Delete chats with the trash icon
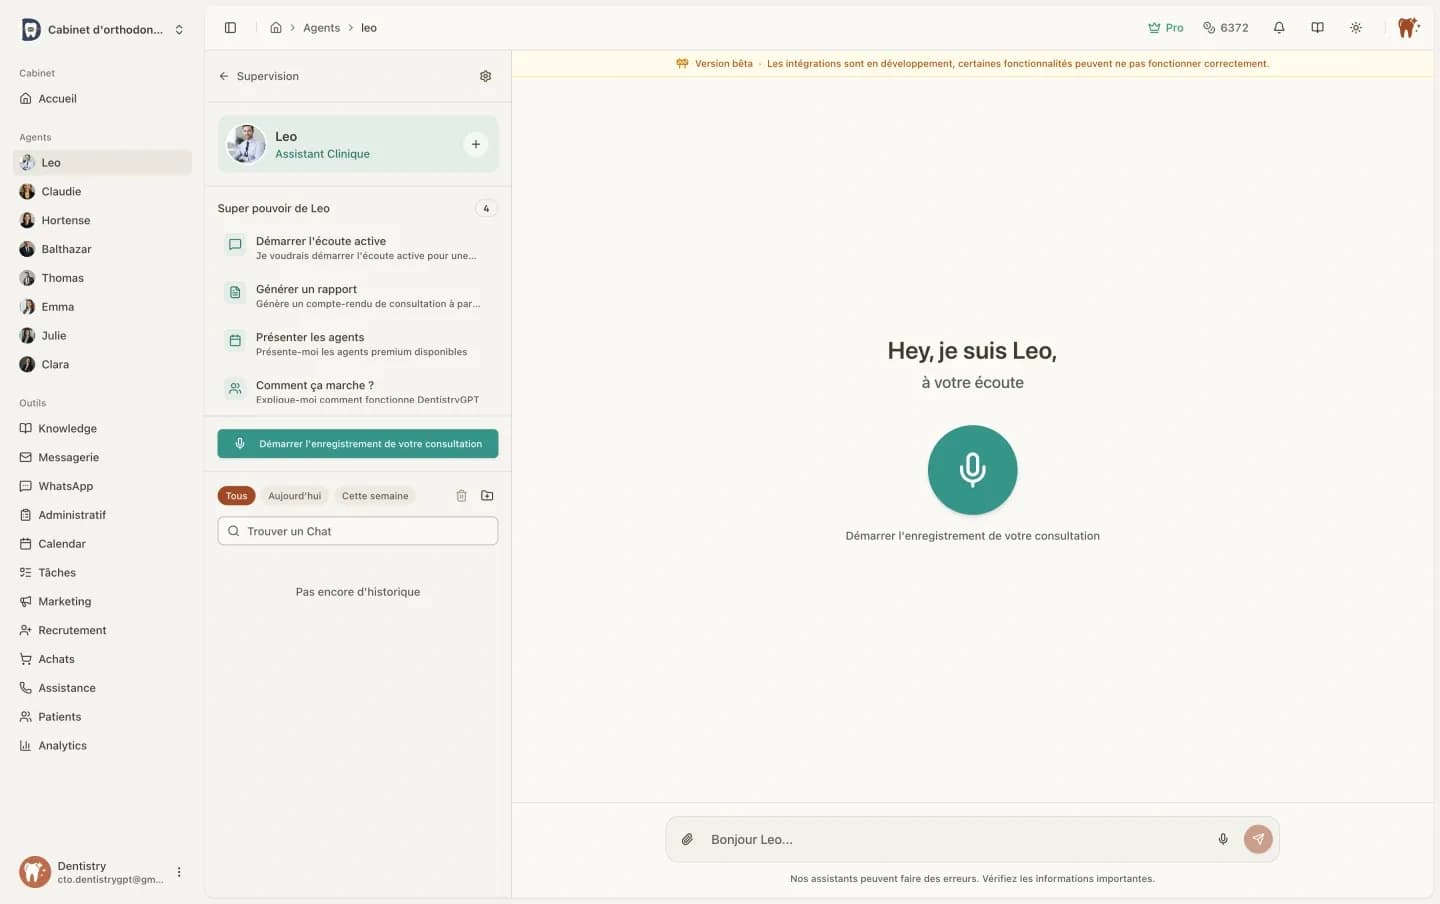Image resolution: width=1440 pixels, height=904 pixels. point(461,496)
